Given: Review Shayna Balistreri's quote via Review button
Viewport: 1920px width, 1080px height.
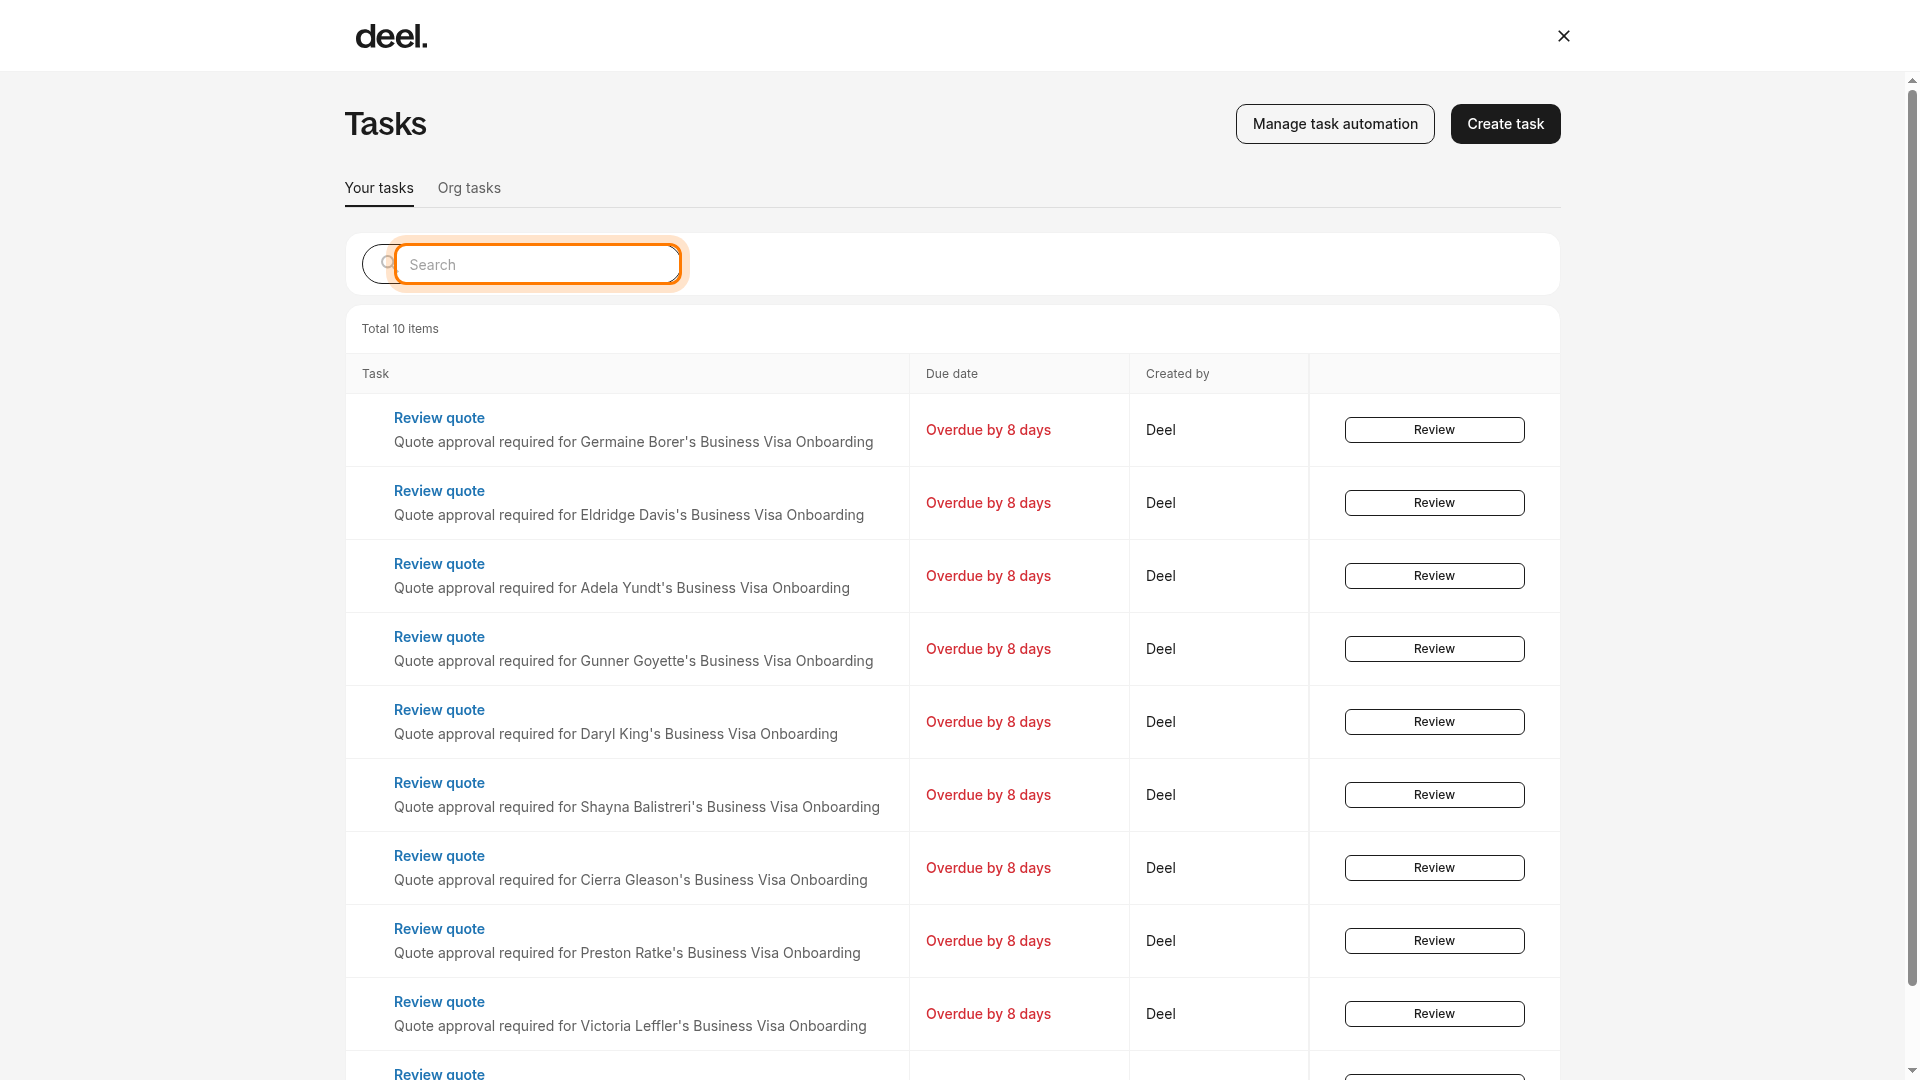Looking at the screenshot, I should click(x=1434, y=795).
